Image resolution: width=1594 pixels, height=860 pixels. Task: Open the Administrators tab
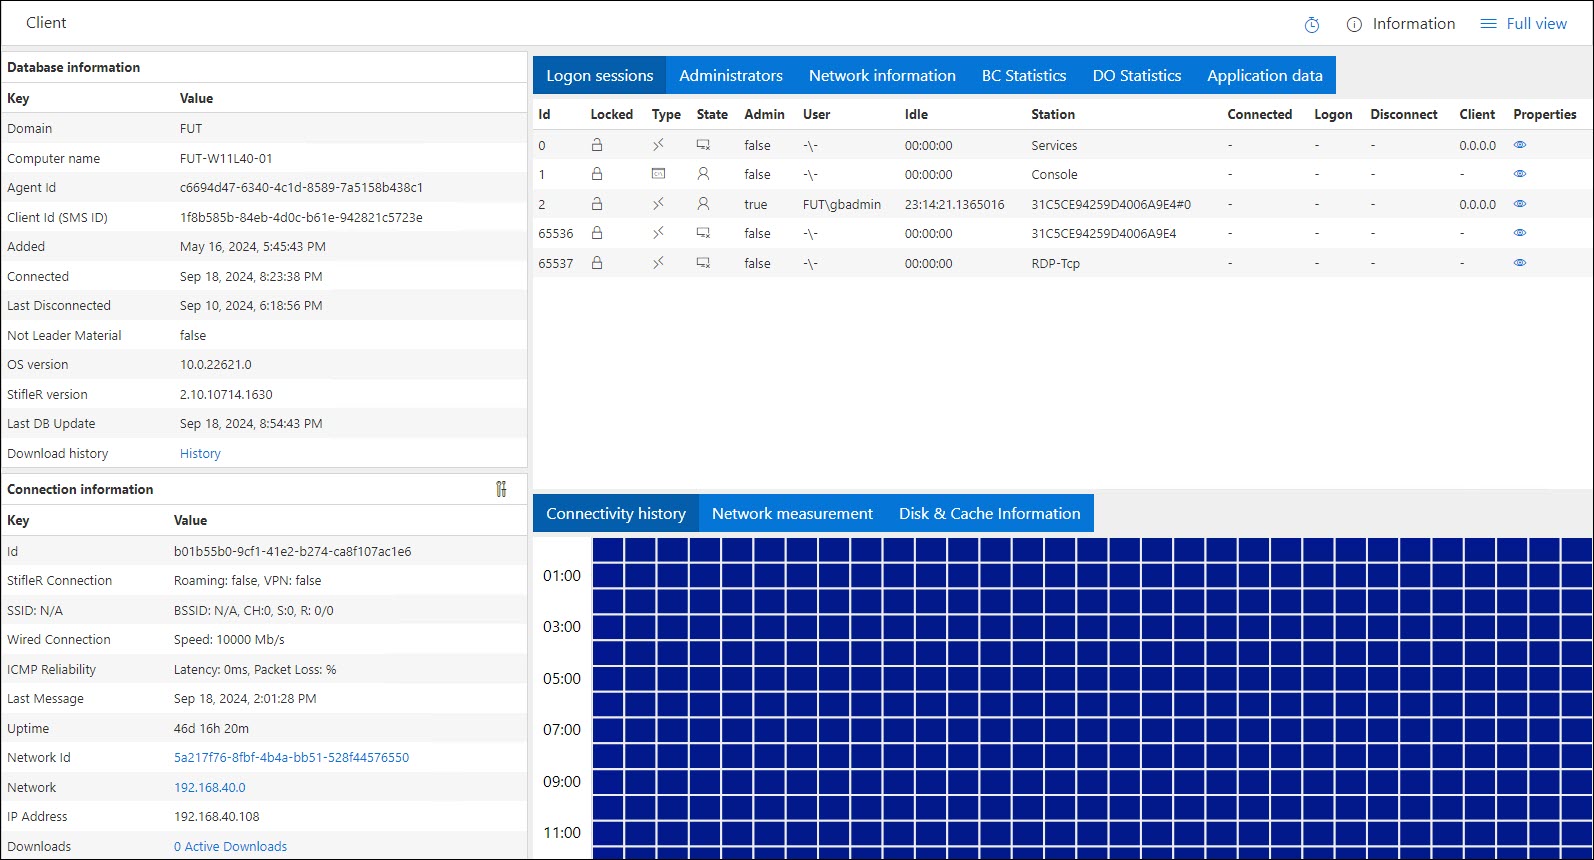[730, 76]
